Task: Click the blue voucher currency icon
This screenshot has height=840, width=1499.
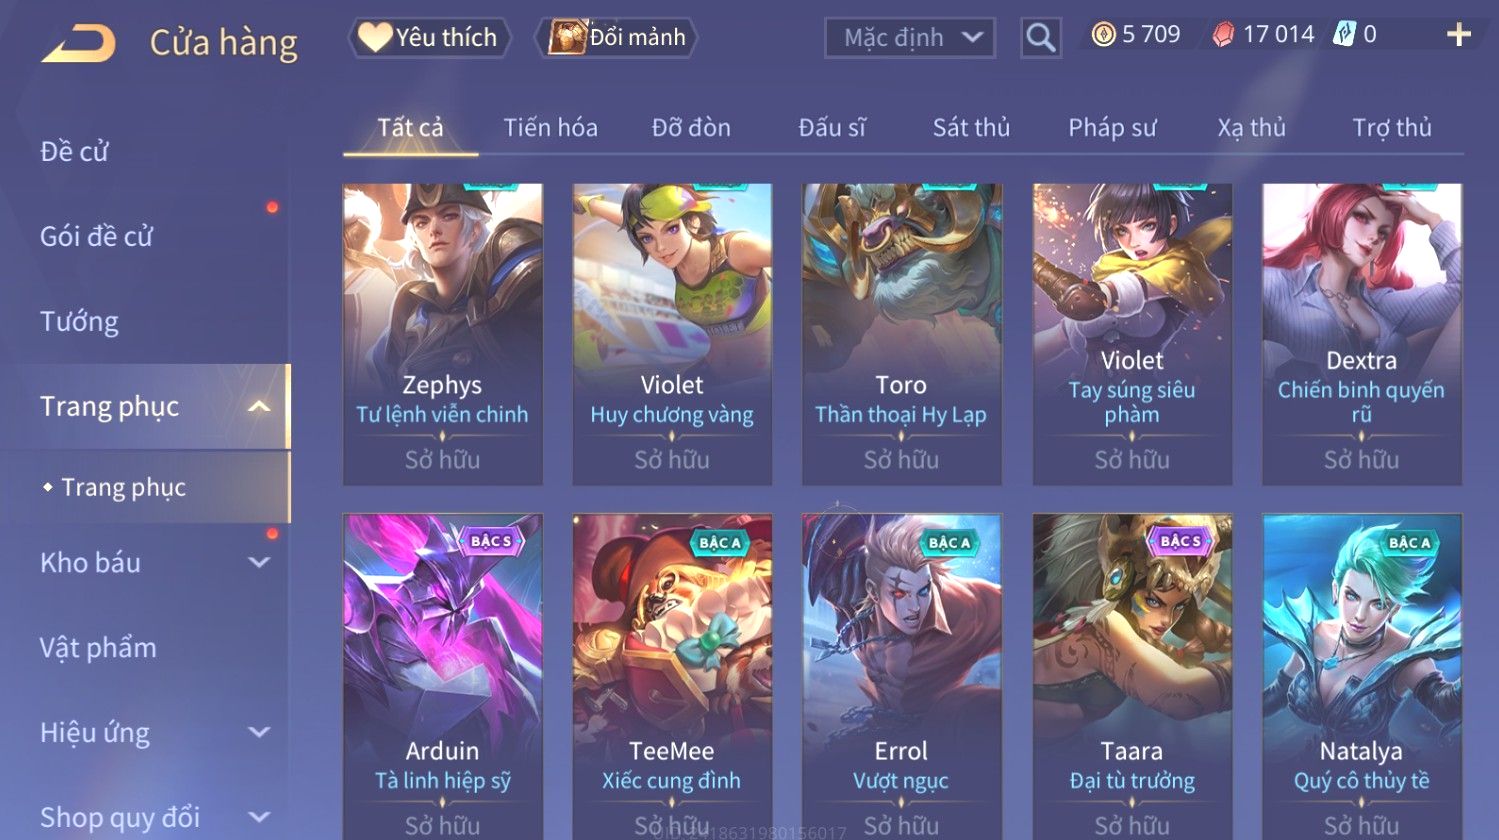Action: pos(1344,35)
